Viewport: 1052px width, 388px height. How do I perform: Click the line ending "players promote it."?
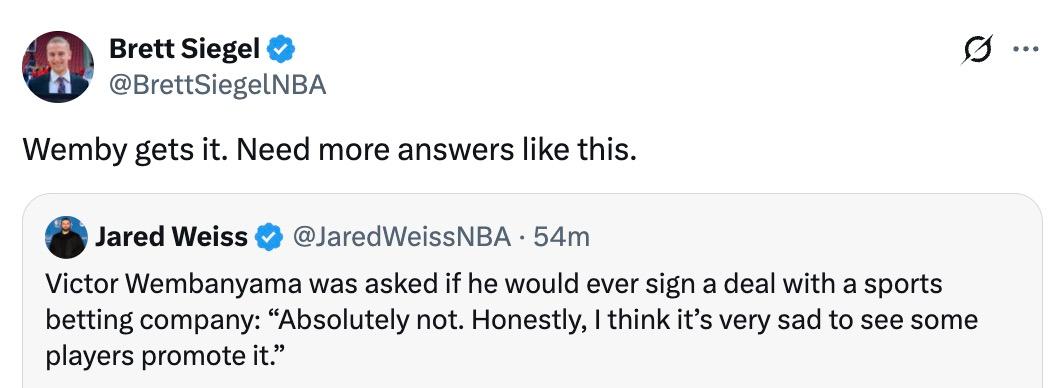pyautogui.click(x=161, y=357)
